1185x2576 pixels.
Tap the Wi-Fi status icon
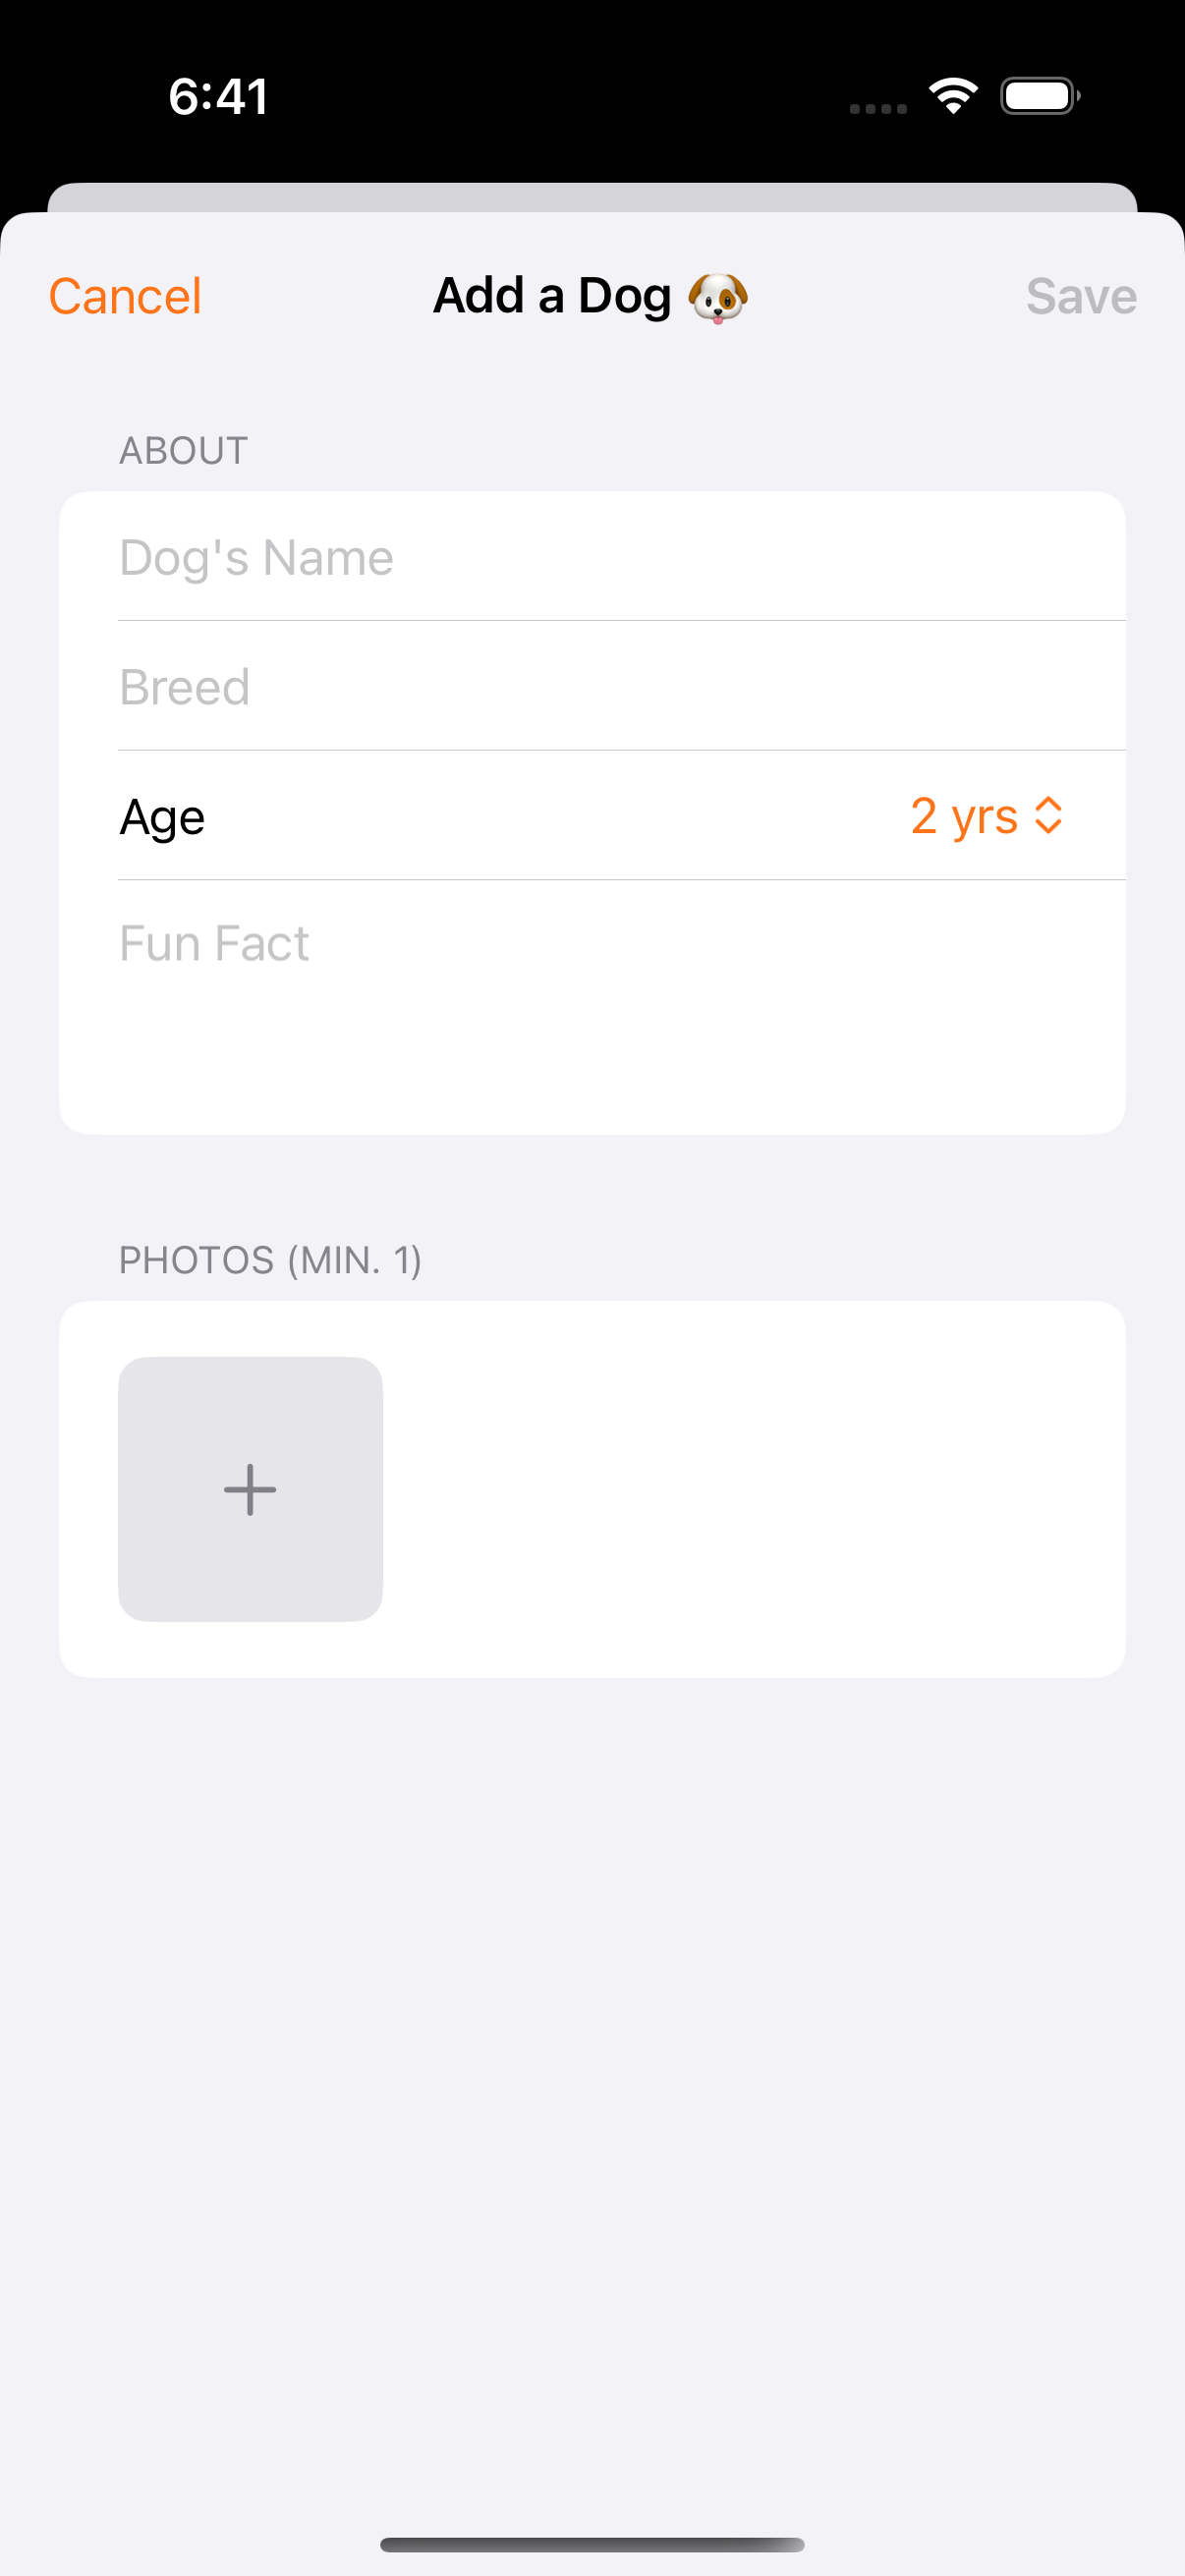(x=953, y=96)
